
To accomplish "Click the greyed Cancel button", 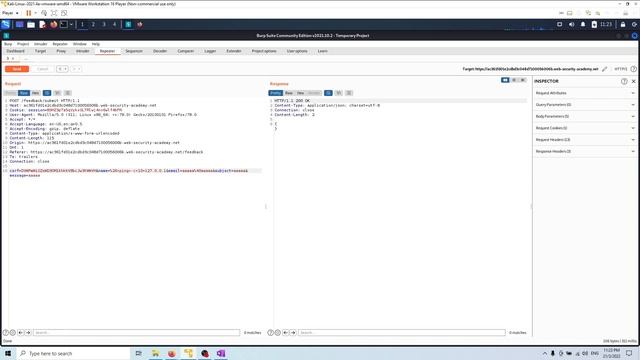I will click(x=42, y=69).
